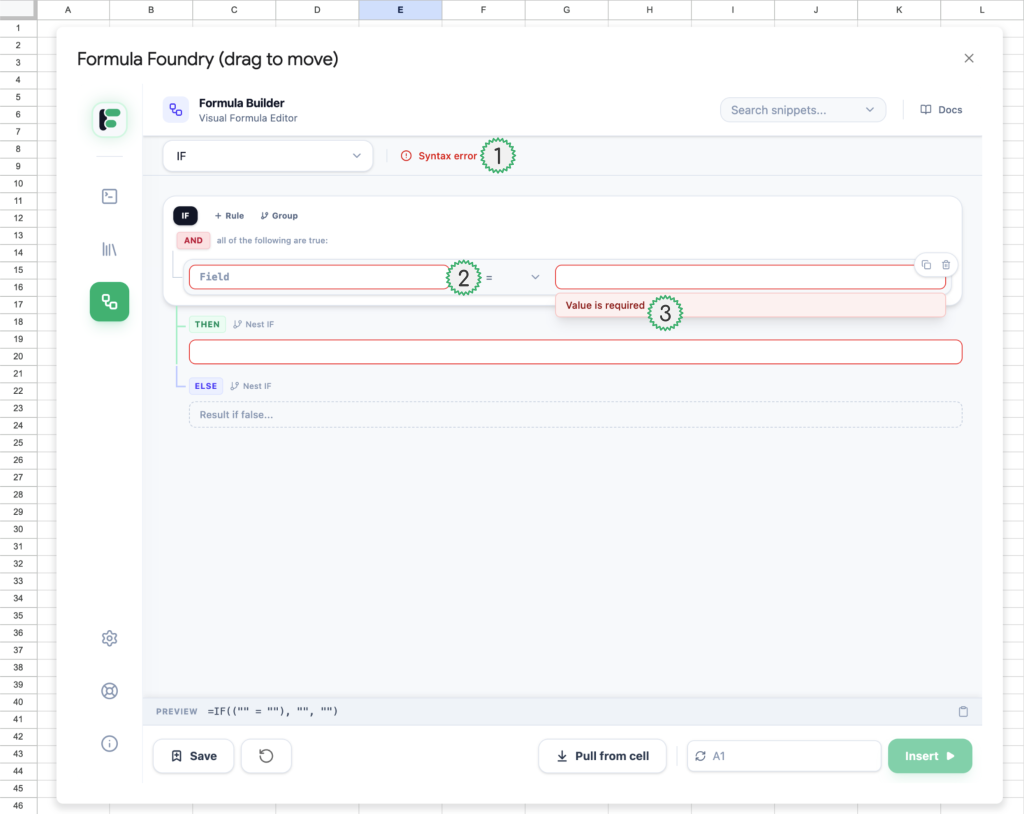Copy preview formula with clipboard icon
The image size is (1024, 814).
tap(963, 711)
